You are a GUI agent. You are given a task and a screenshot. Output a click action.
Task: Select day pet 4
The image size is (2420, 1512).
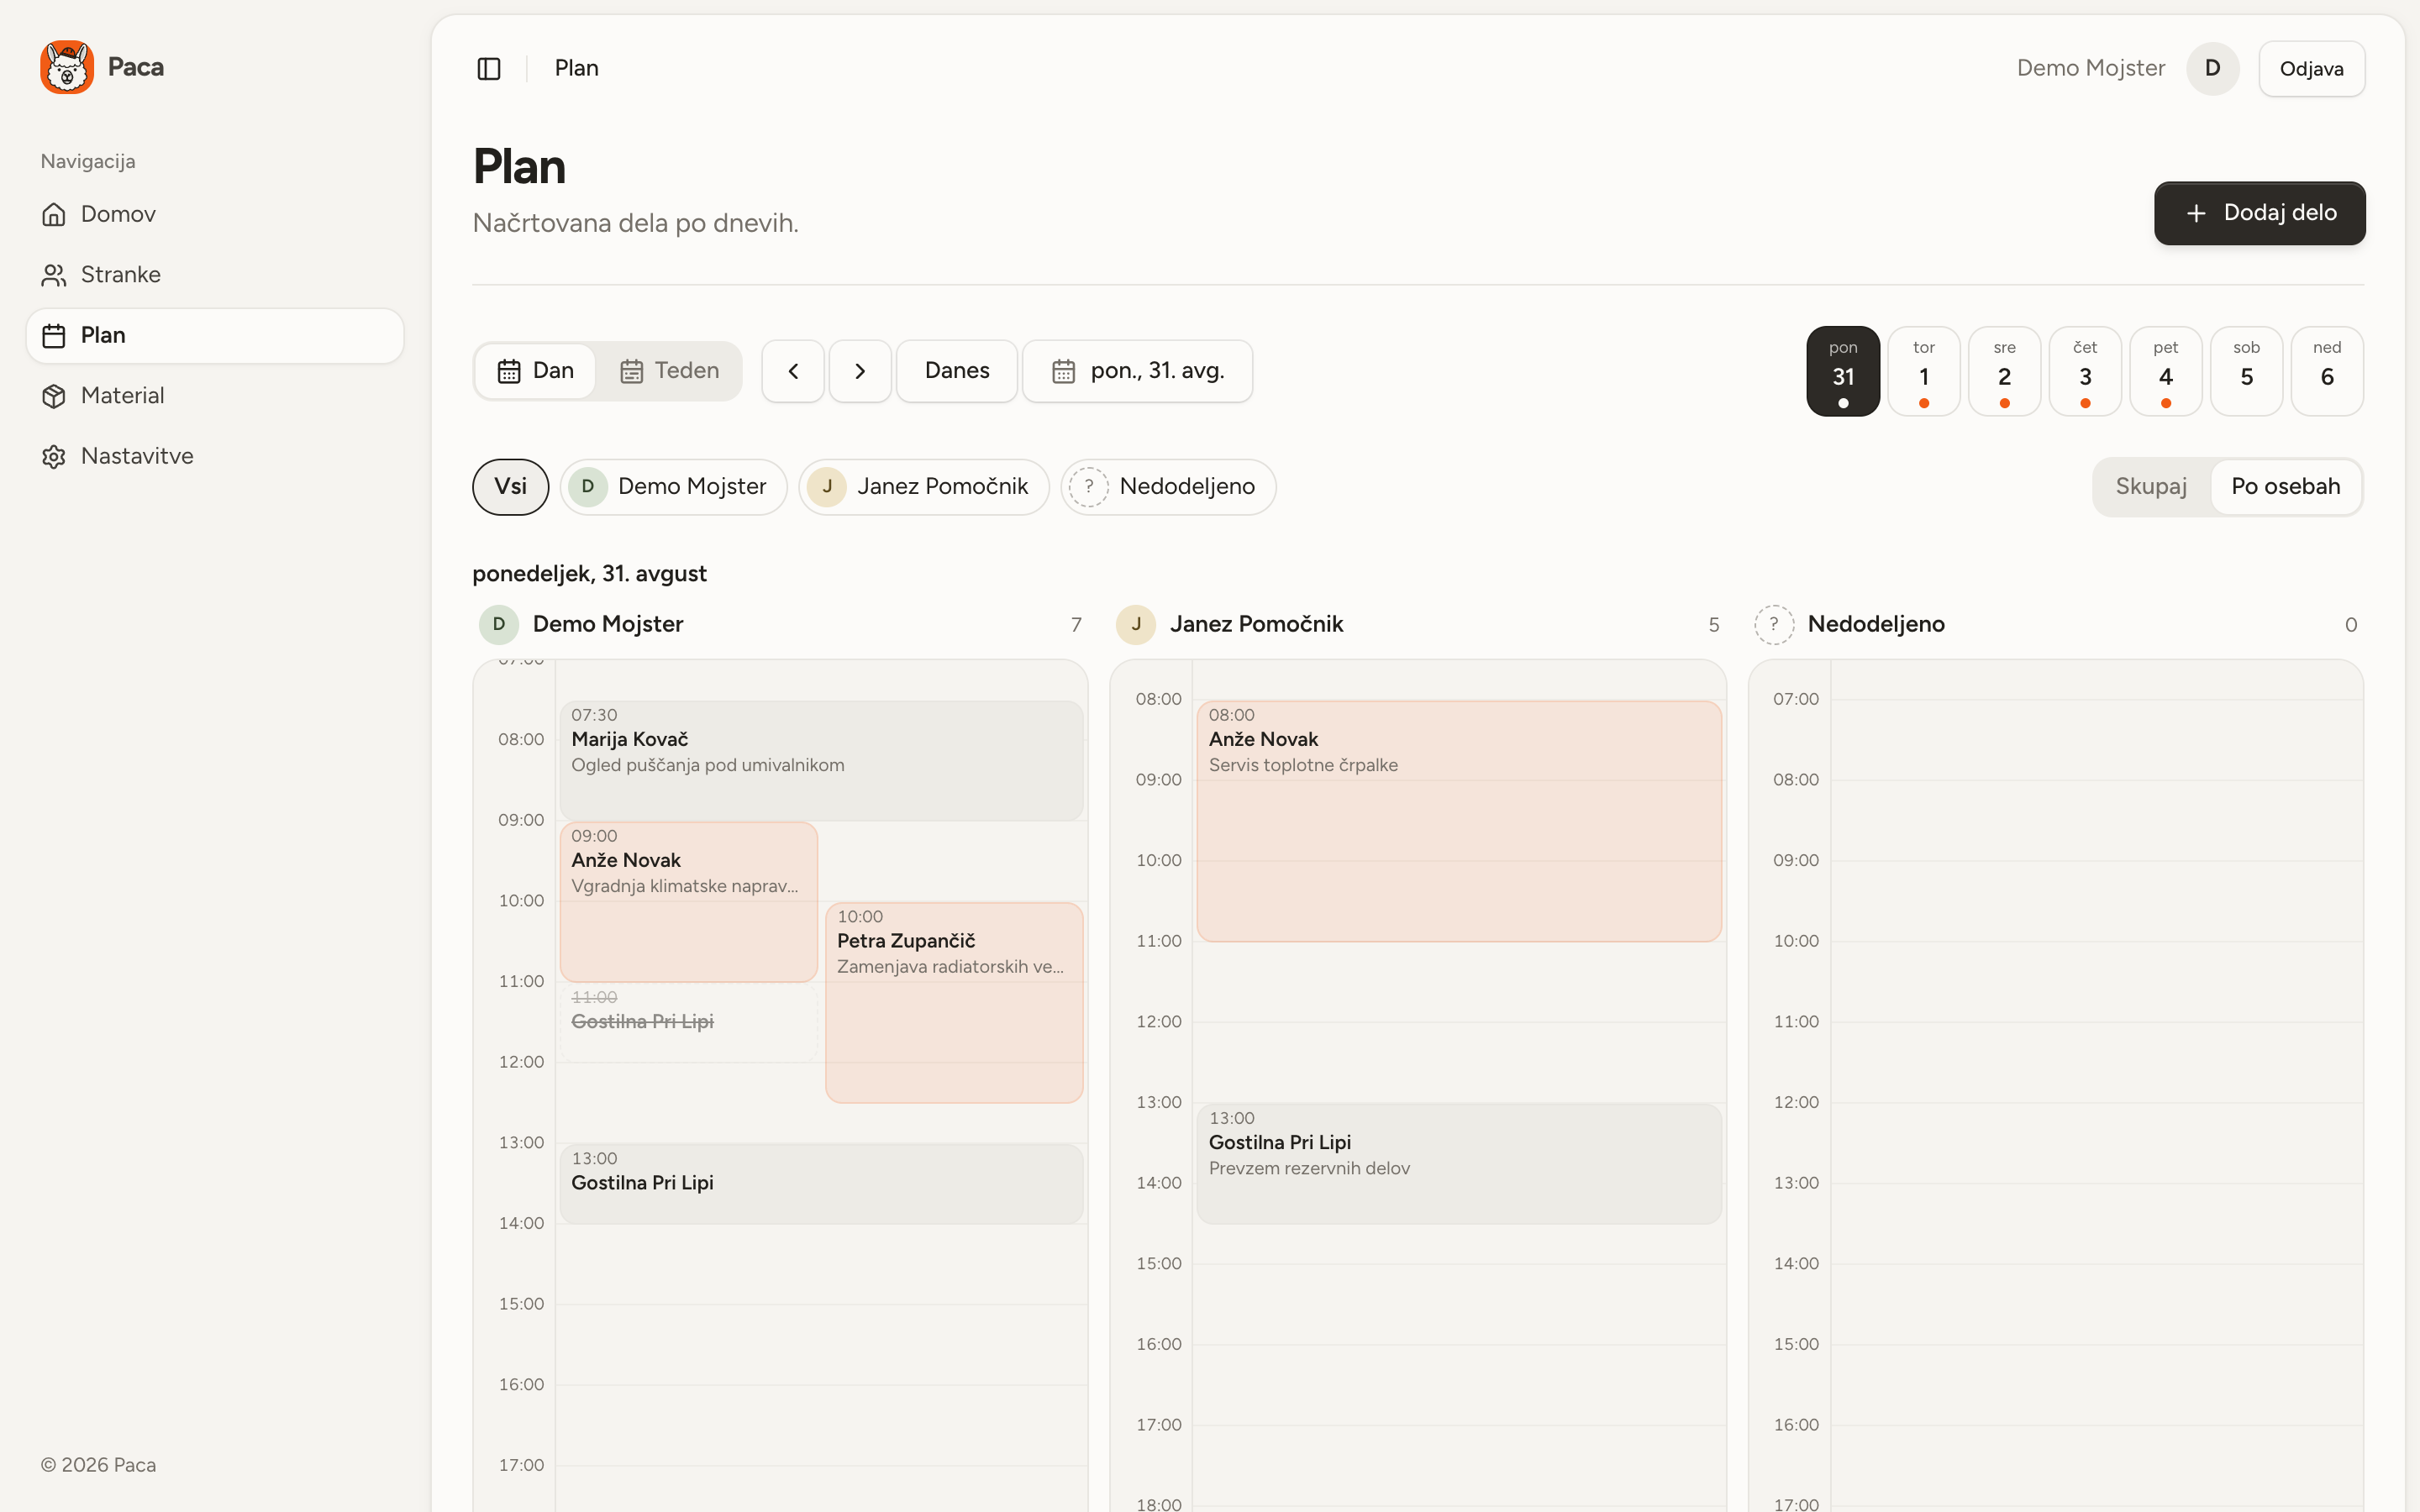pos(2165,371)
